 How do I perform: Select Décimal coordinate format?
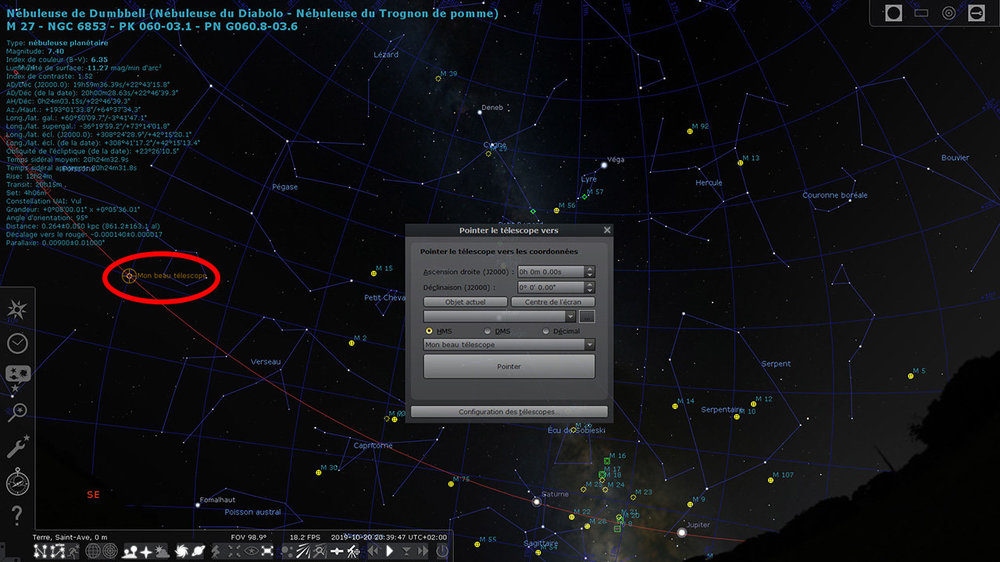[x=546, y=331]
